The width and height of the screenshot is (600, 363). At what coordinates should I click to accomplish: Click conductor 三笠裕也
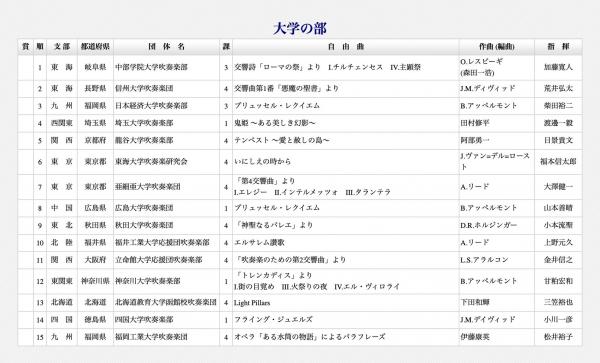[558, 303]
